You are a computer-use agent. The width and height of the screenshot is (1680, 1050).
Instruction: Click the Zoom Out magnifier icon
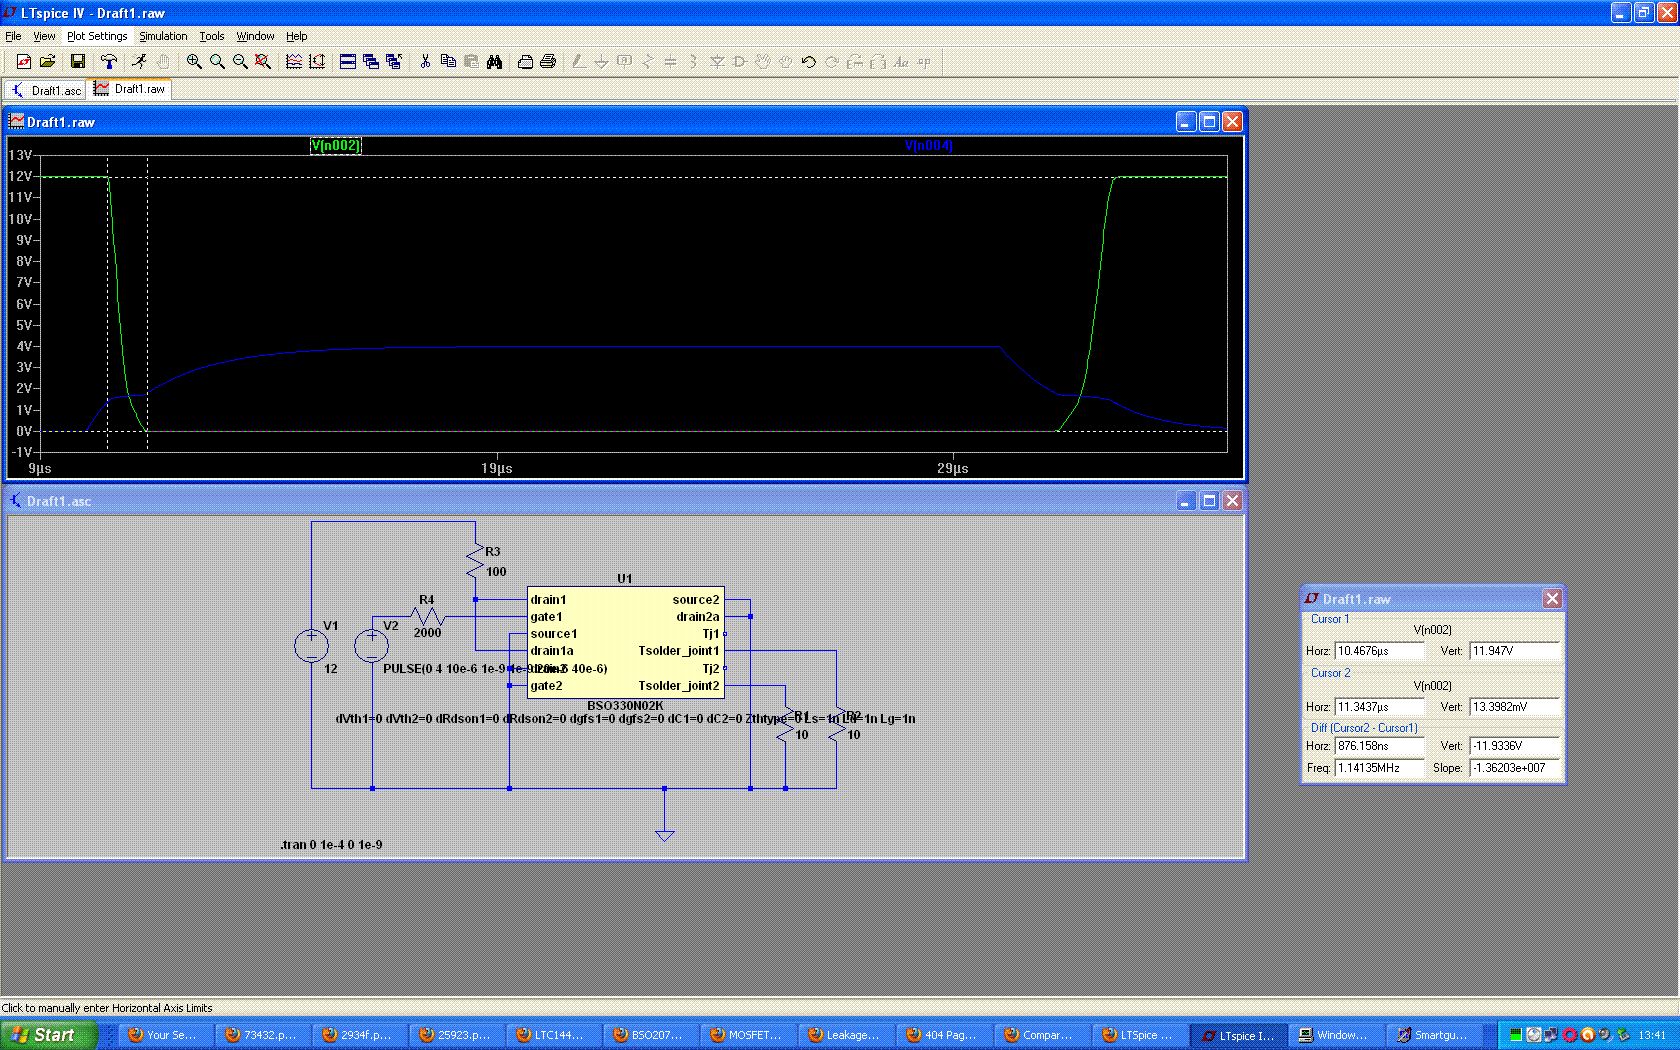(x=240, y=62)
